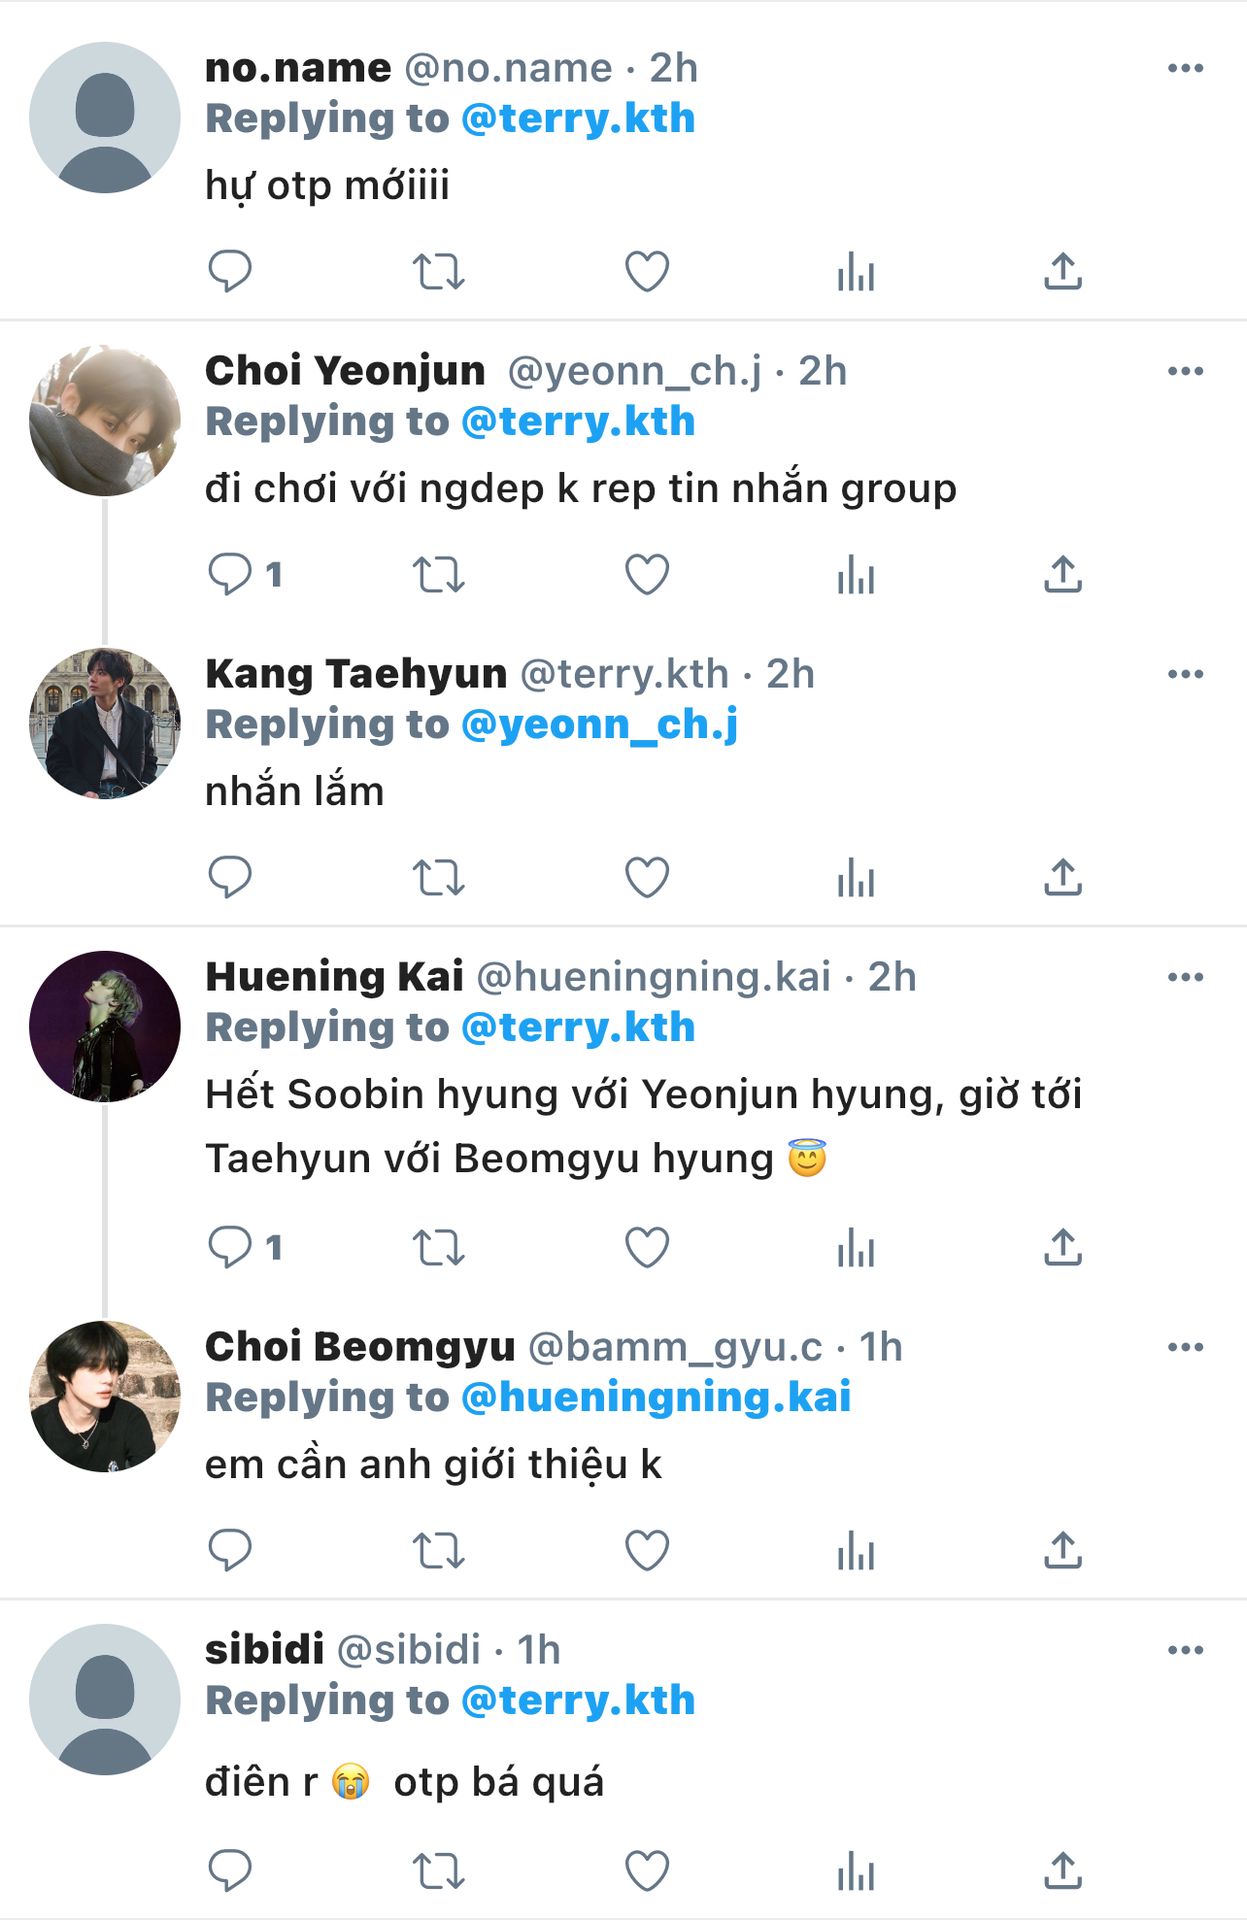This screenshot has height=1920, width=1247.
Task: View analytics for no.name's reply
Action: (x=855, y=271)
